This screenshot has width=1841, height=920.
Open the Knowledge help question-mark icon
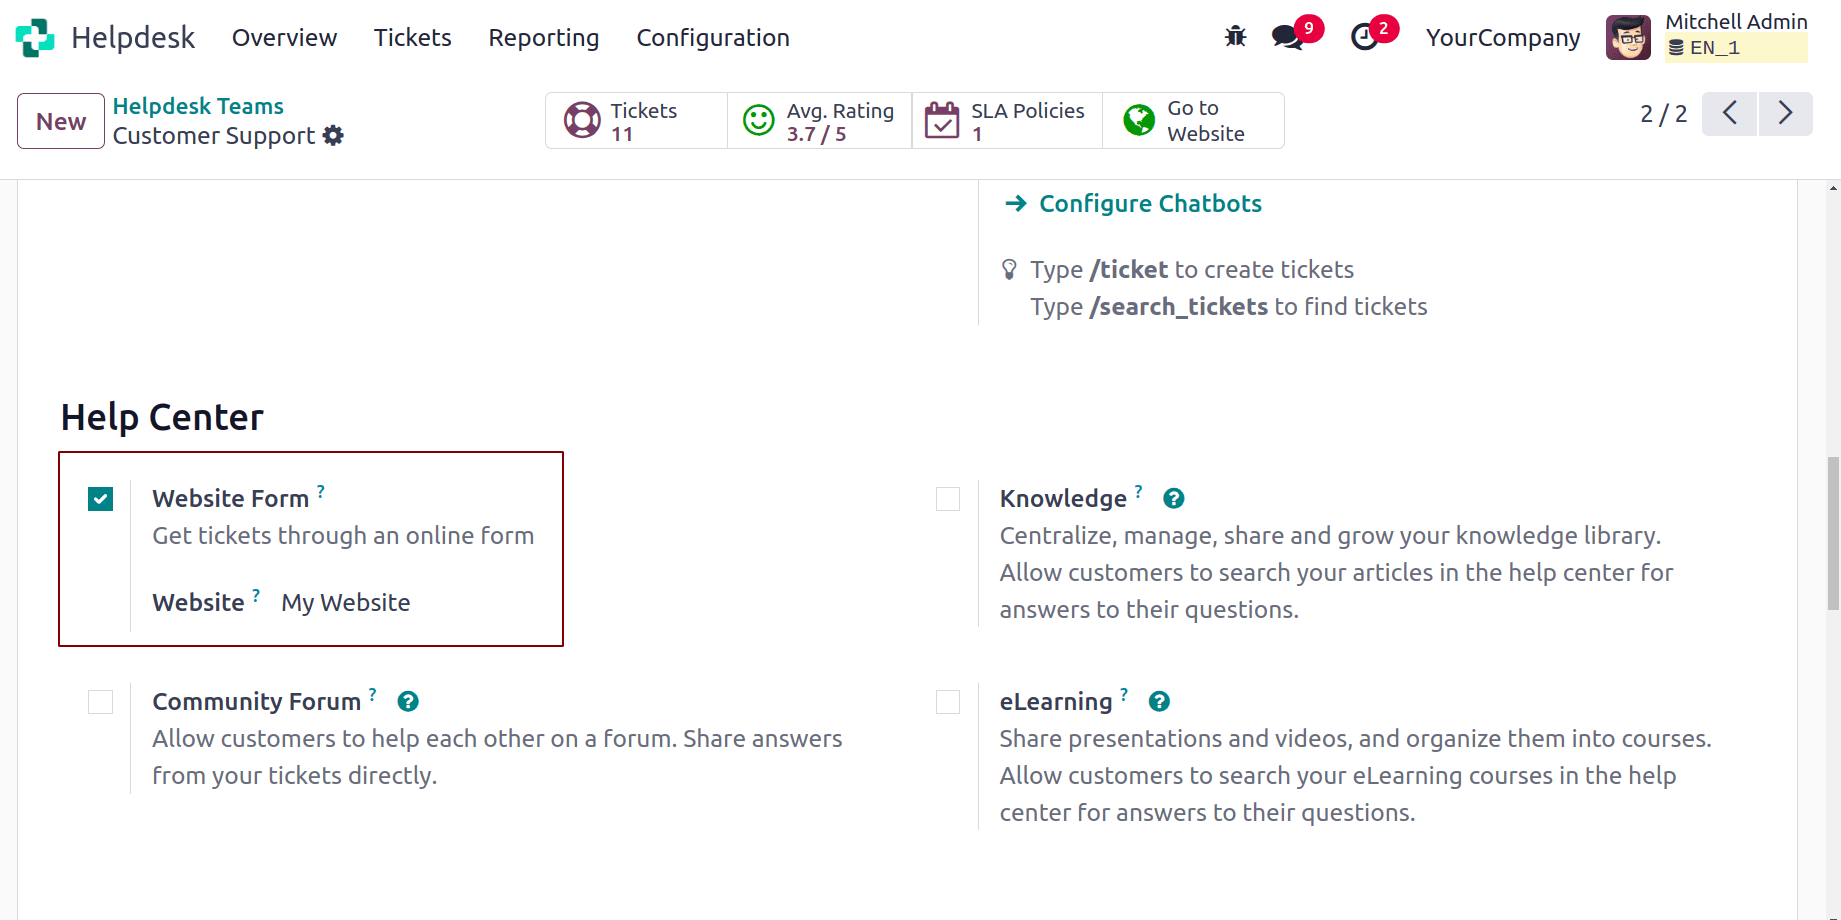pyautogui.click(x=1173, y=497)
